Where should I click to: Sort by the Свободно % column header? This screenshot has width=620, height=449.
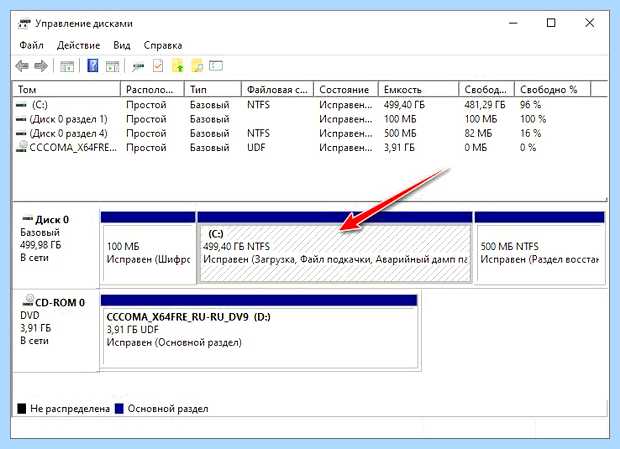[553, 90]
